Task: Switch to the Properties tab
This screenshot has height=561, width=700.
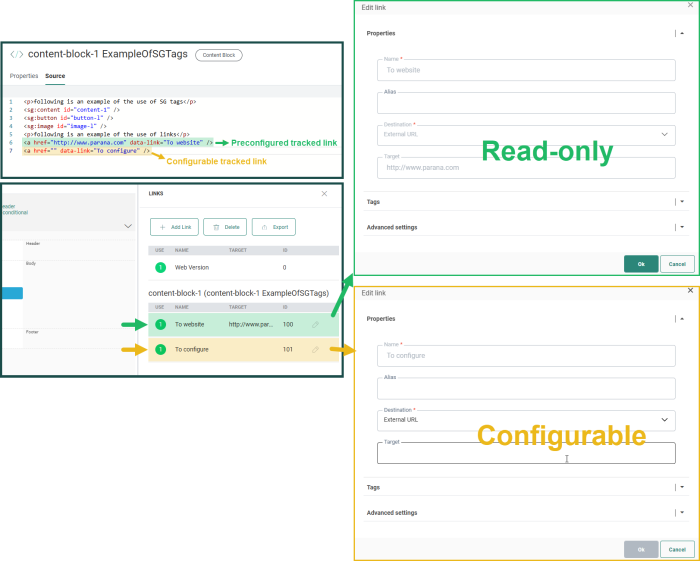Action: coord(24,76)
